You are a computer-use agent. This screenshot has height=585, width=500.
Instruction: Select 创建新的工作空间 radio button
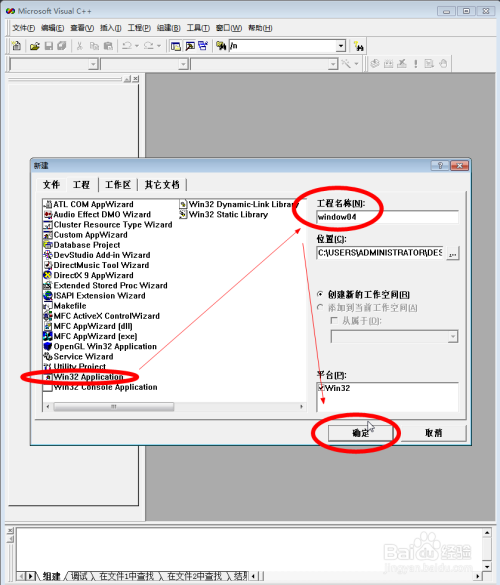coord(320,294)
